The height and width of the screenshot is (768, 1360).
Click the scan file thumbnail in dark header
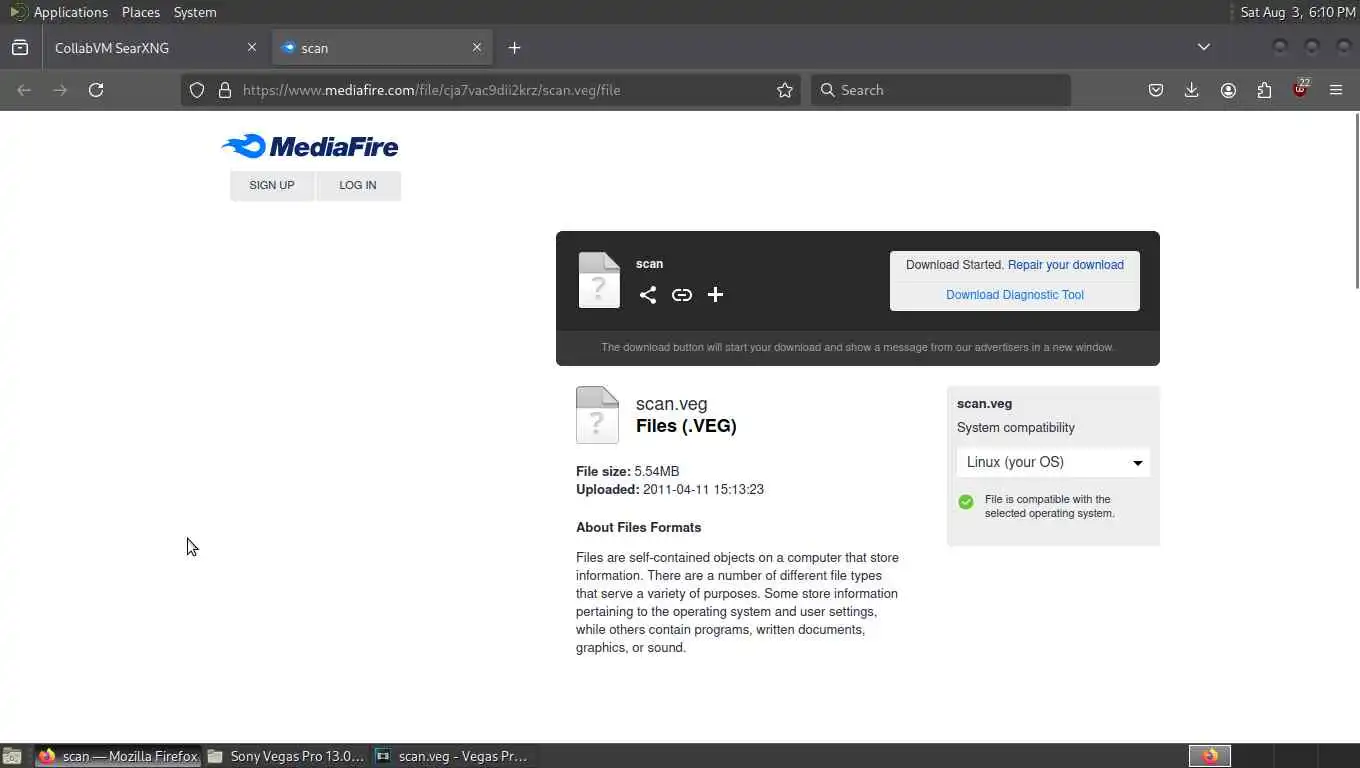(599, 280)
